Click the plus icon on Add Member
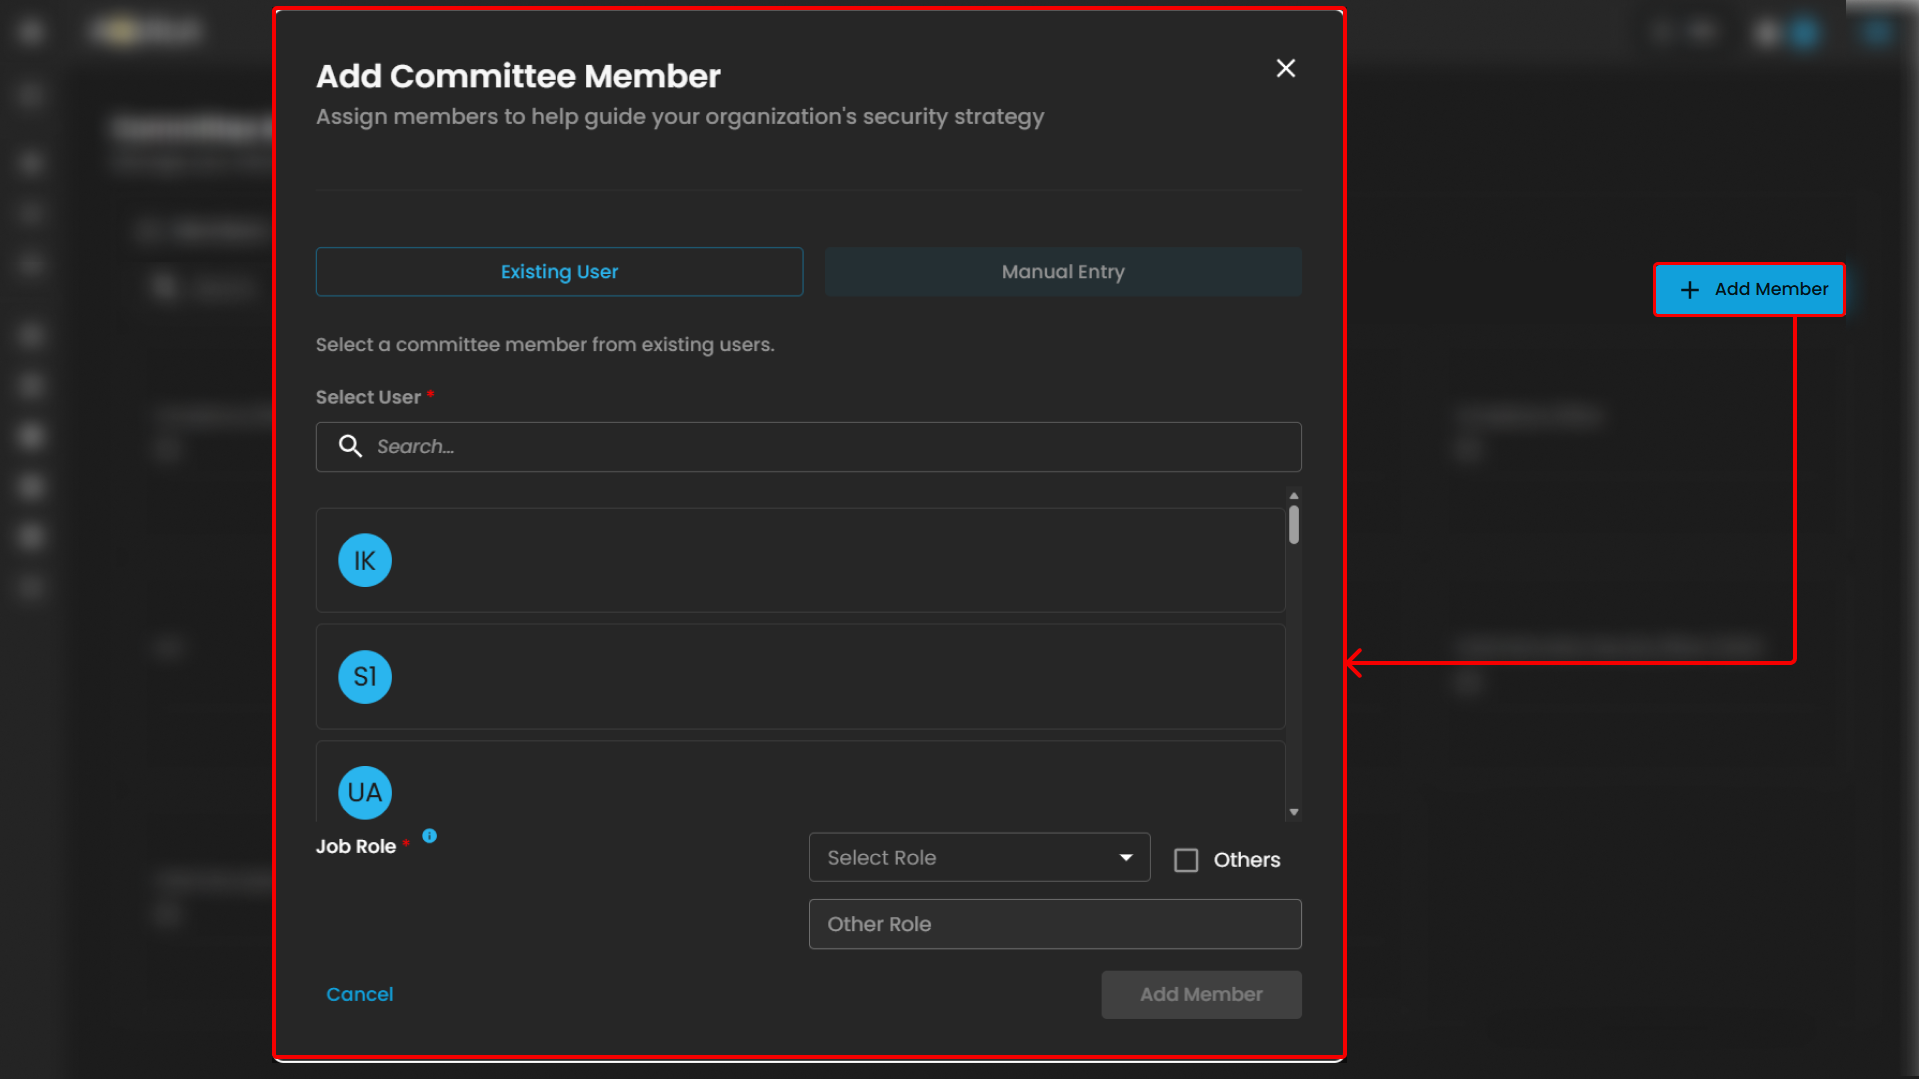The width and height of the screenshot is (1919, 1079). click(1689, 290)
